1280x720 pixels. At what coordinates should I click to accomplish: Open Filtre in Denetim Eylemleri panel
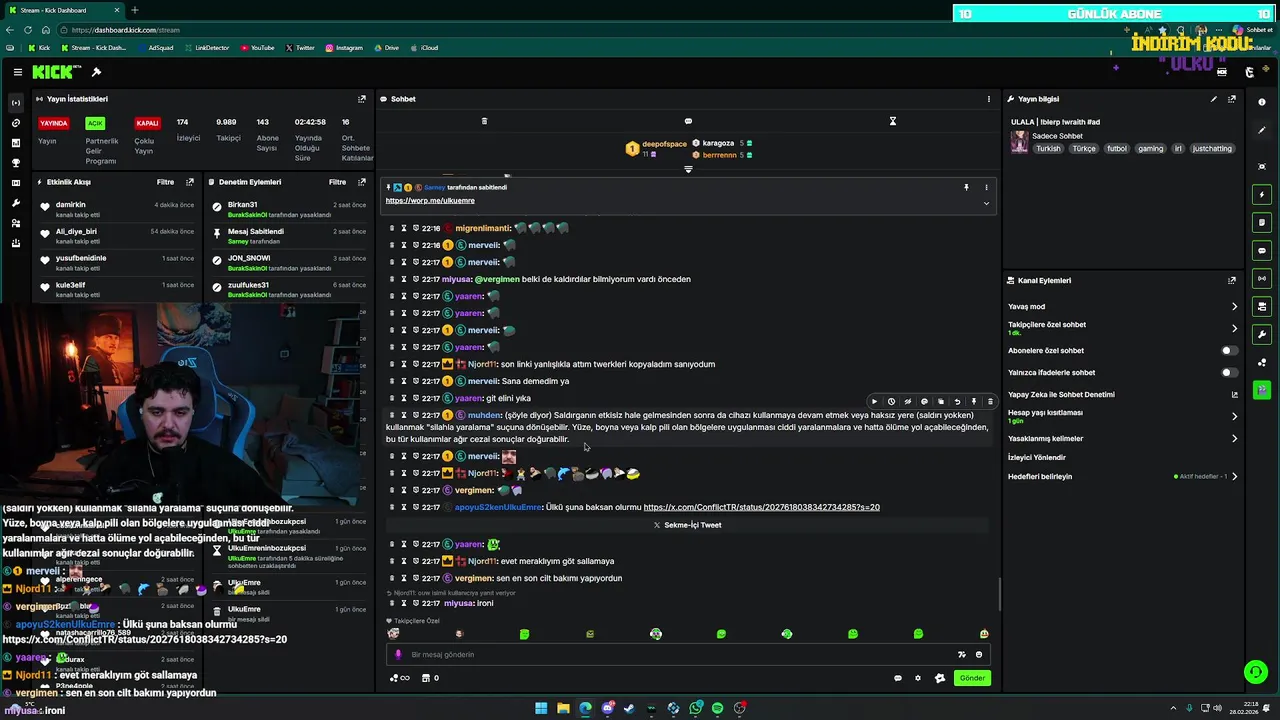coord(338,182)
